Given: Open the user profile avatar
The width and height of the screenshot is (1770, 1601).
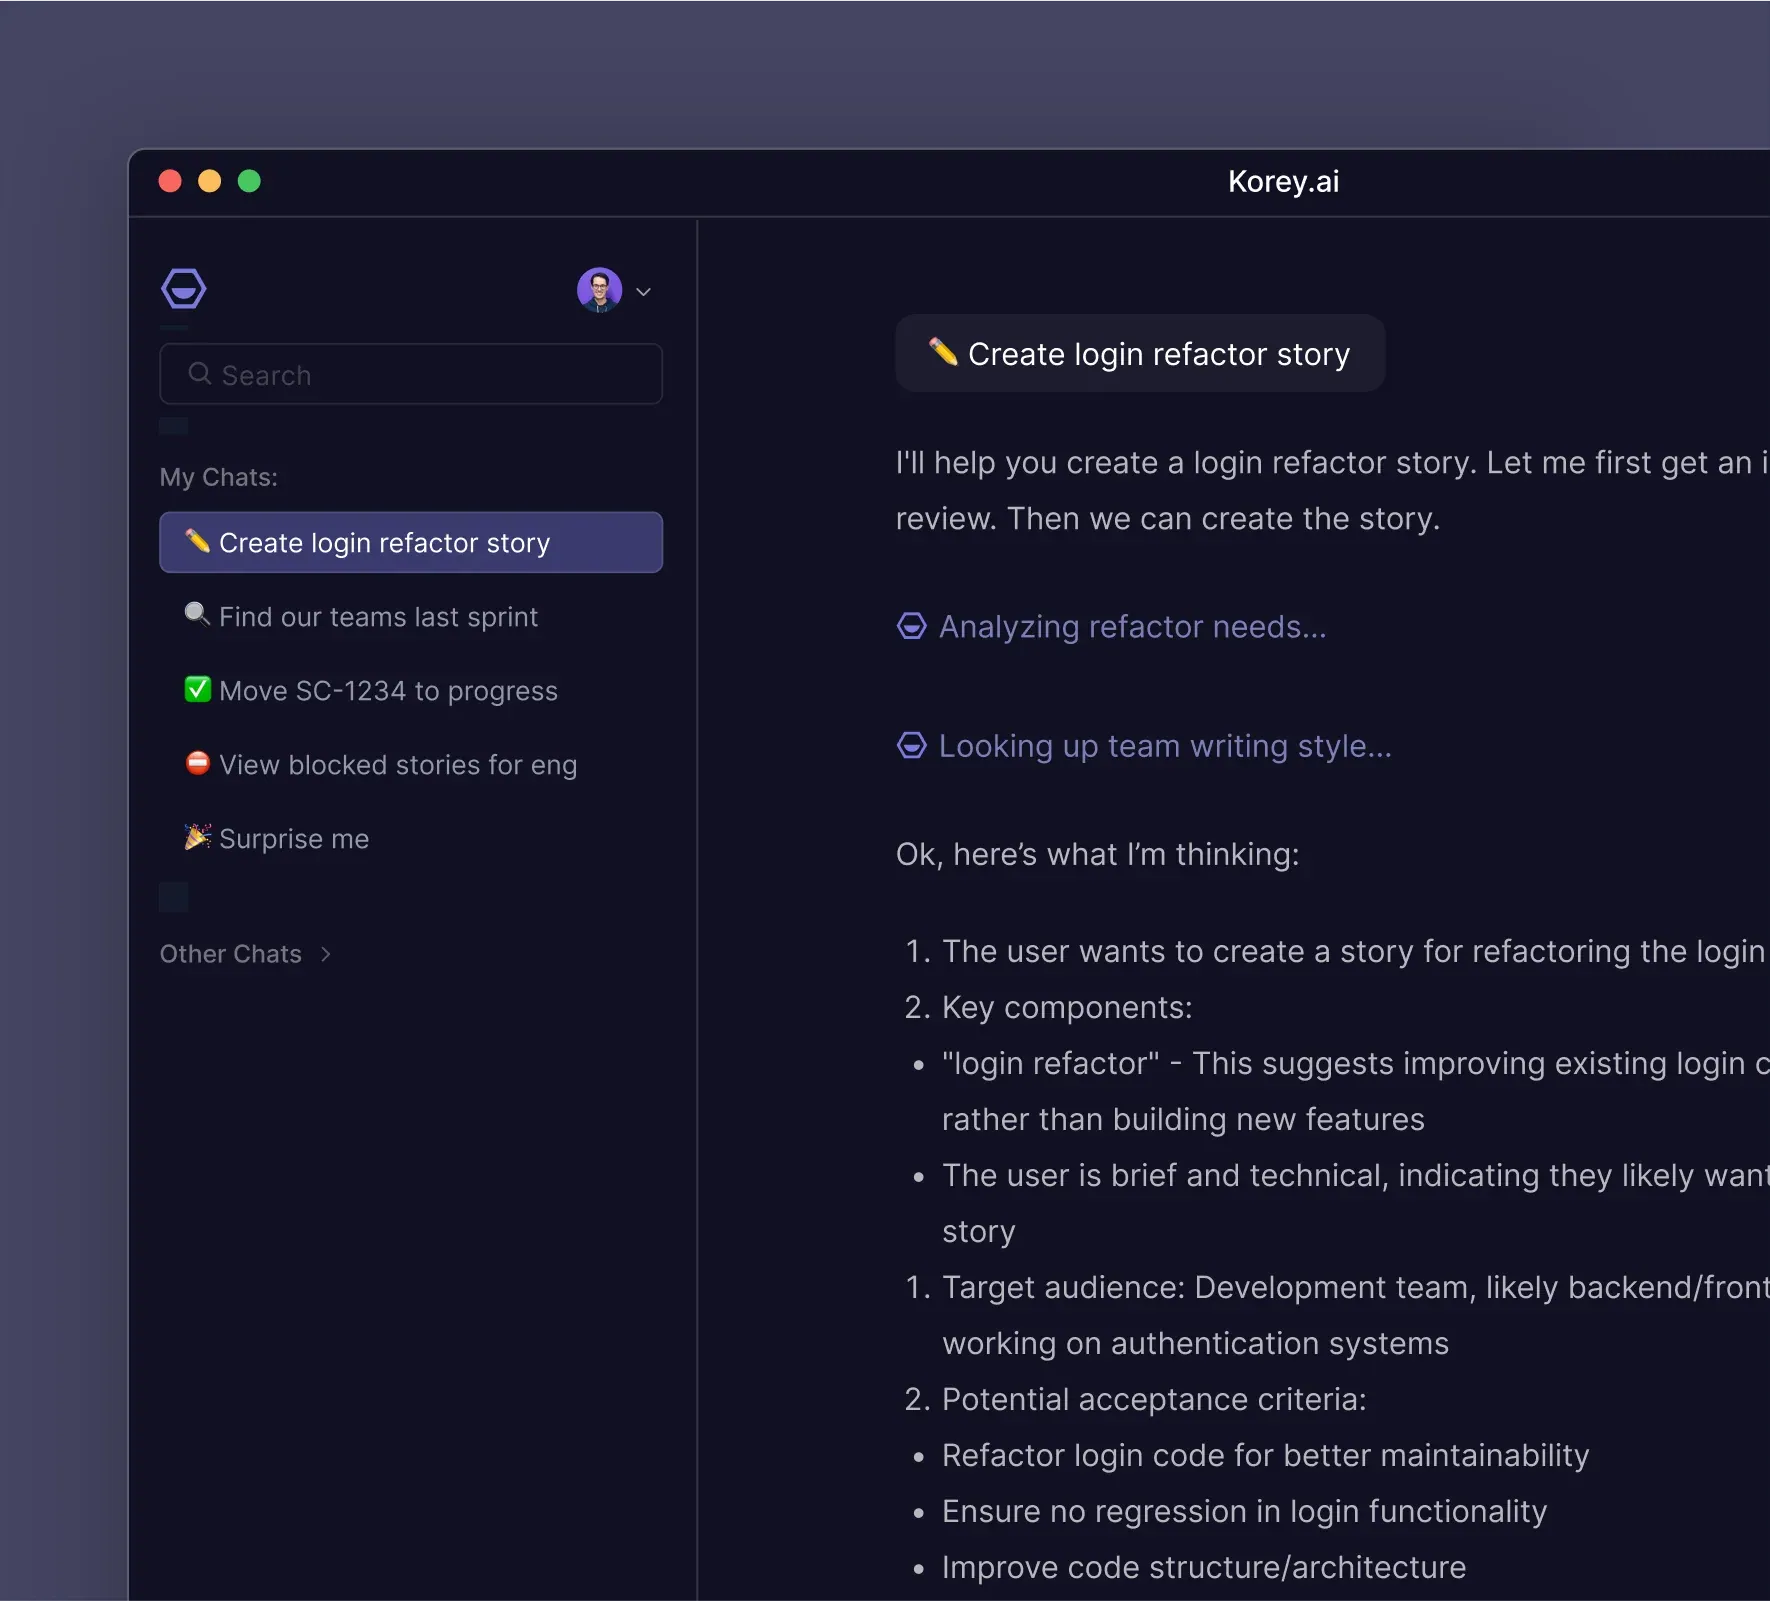Looking at the screenshot, I should (x=599, y=290).
